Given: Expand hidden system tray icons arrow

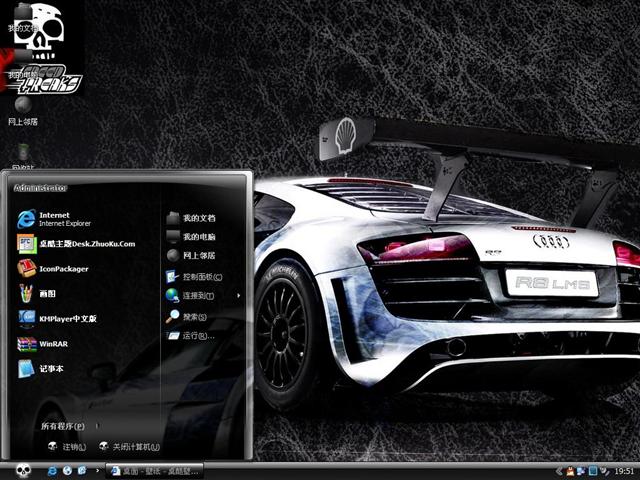Looking at the screenshot, I should click(559, 471).
